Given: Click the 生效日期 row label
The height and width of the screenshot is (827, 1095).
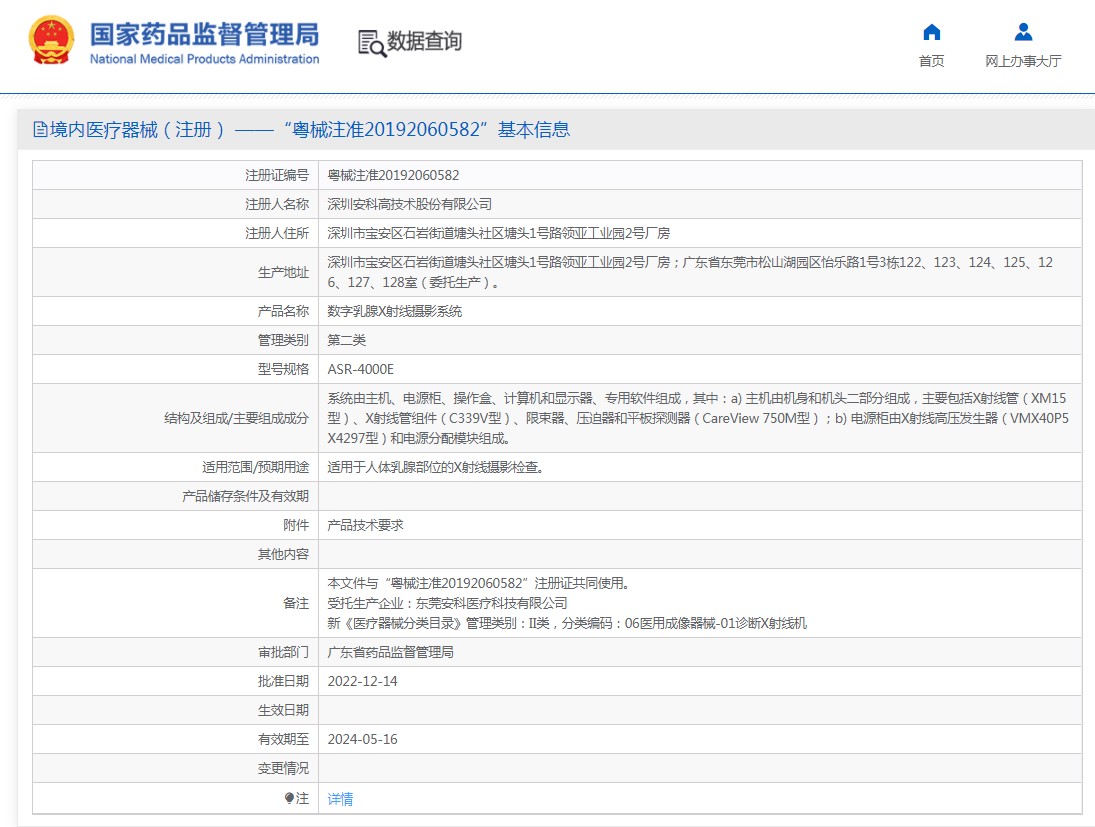Looking at the screenshot, I should coord(283,710).
